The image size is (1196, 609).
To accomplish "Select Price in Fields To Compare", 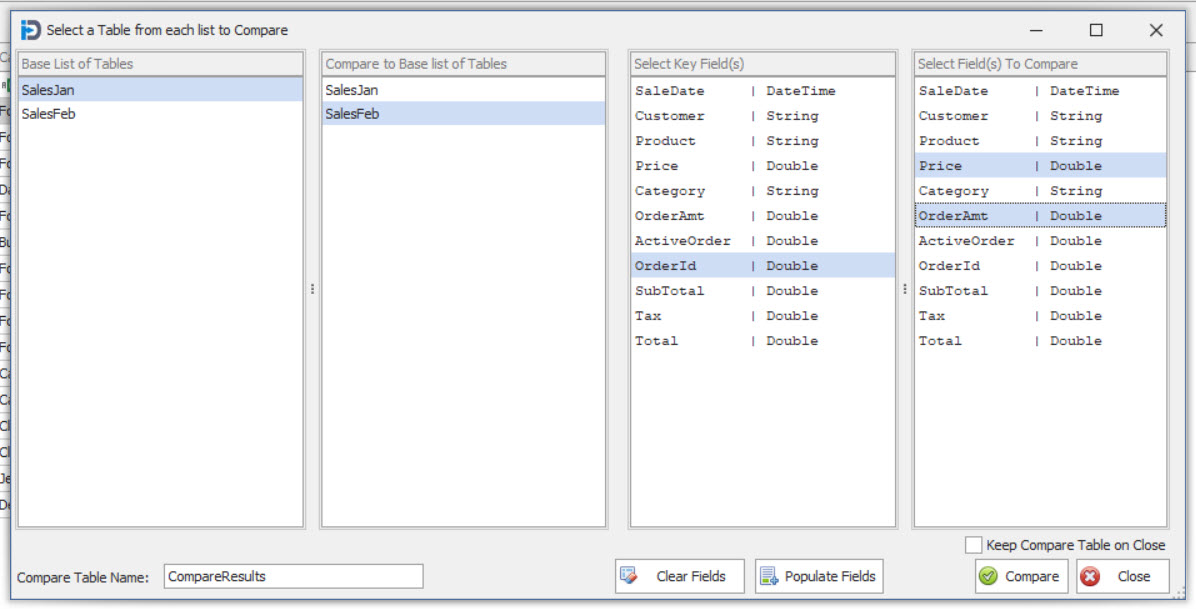I will coord(940,166).
